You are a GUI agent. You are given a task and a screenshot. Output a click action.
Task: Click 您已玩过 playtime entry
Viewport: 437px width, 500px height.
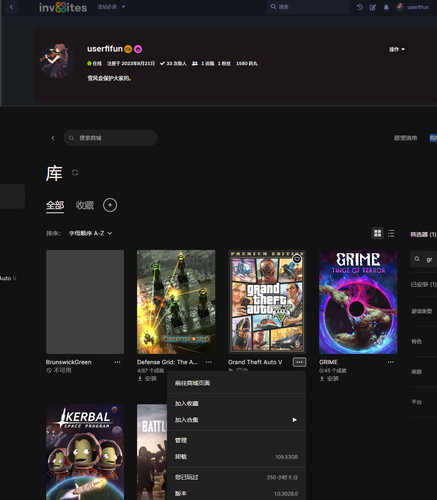[x=236, y=477]
